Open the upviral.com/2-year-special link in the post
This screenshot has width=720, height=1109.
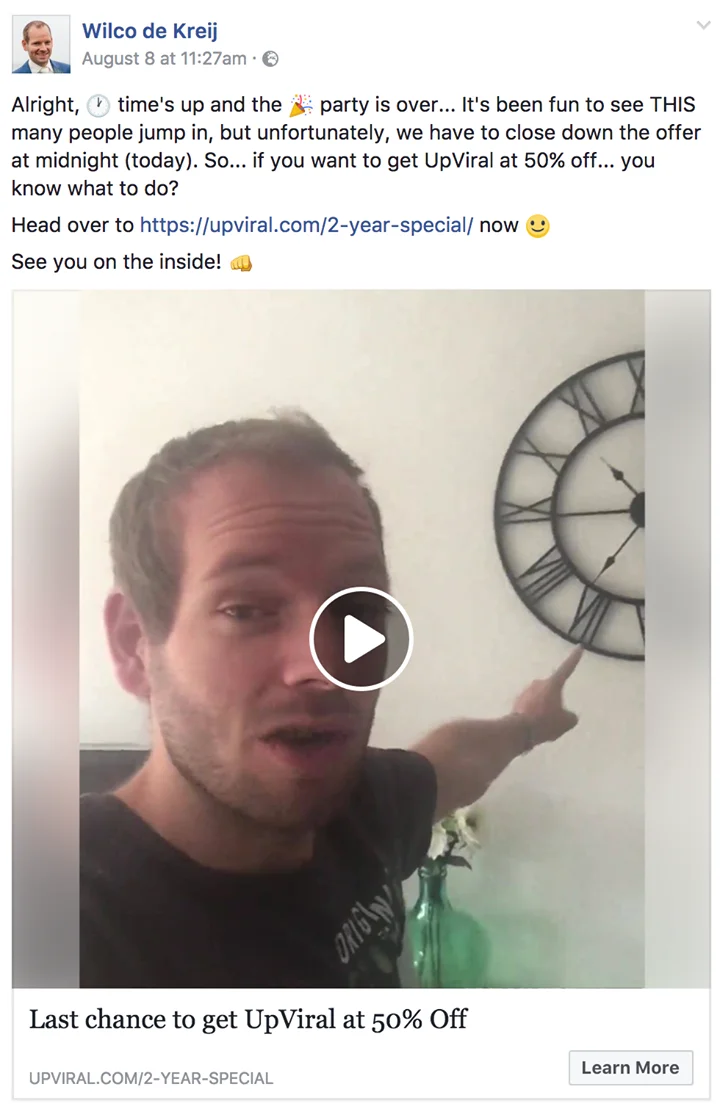(x=306, y=225)
